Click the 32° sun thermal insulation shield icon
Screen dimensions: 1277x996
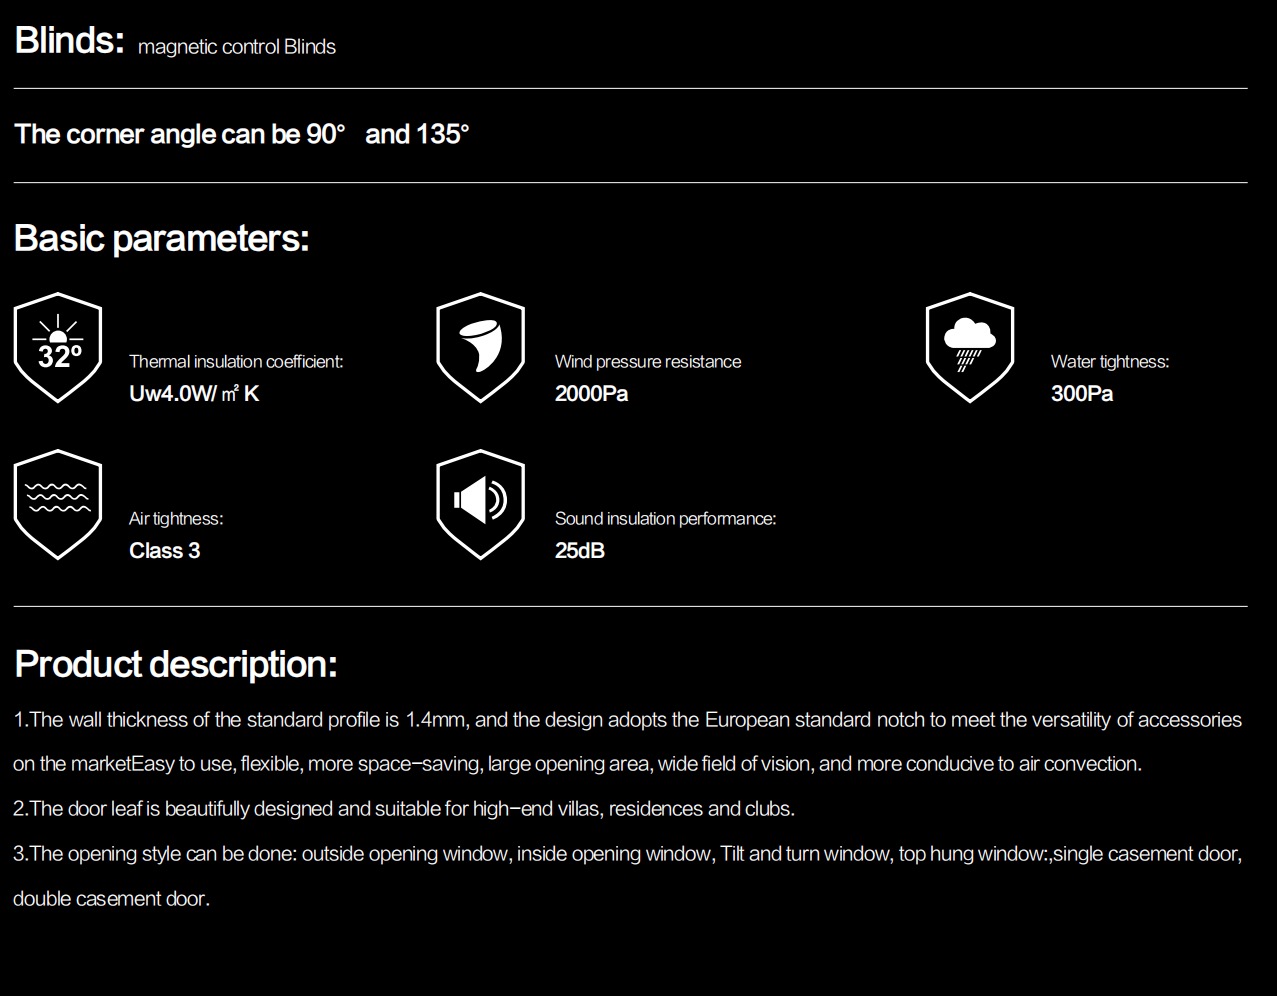58,348
